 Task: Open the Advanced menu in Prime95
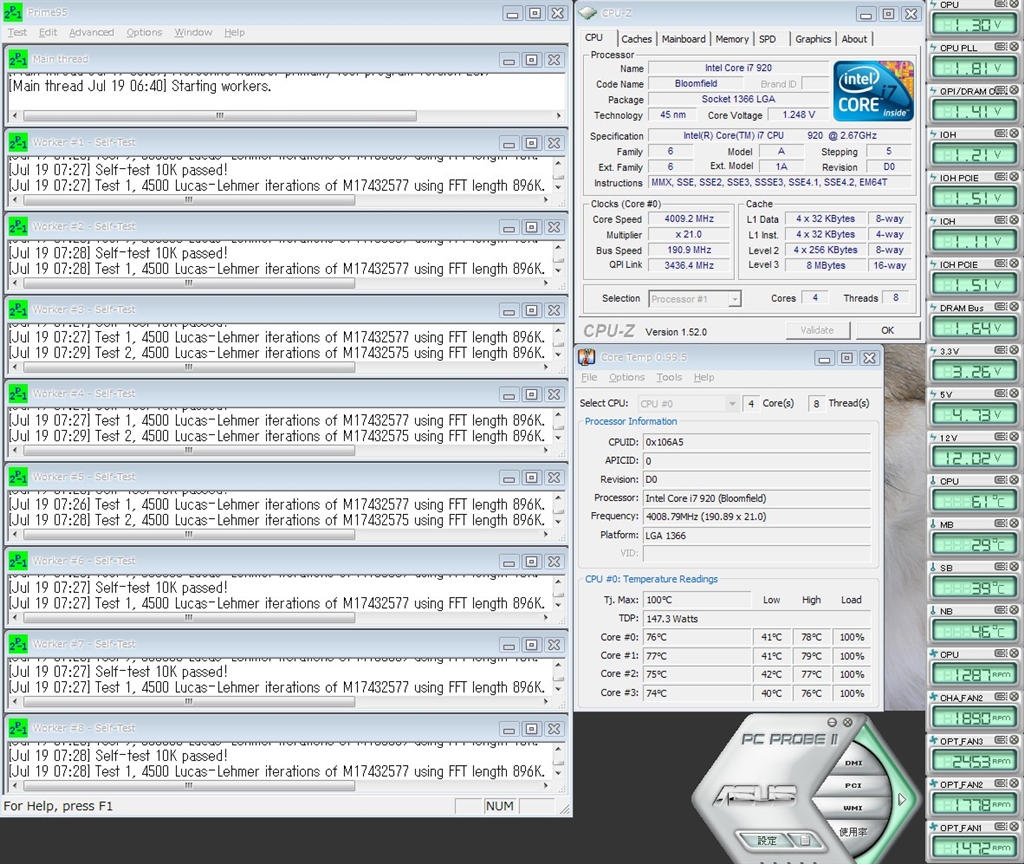pos(91,32)
